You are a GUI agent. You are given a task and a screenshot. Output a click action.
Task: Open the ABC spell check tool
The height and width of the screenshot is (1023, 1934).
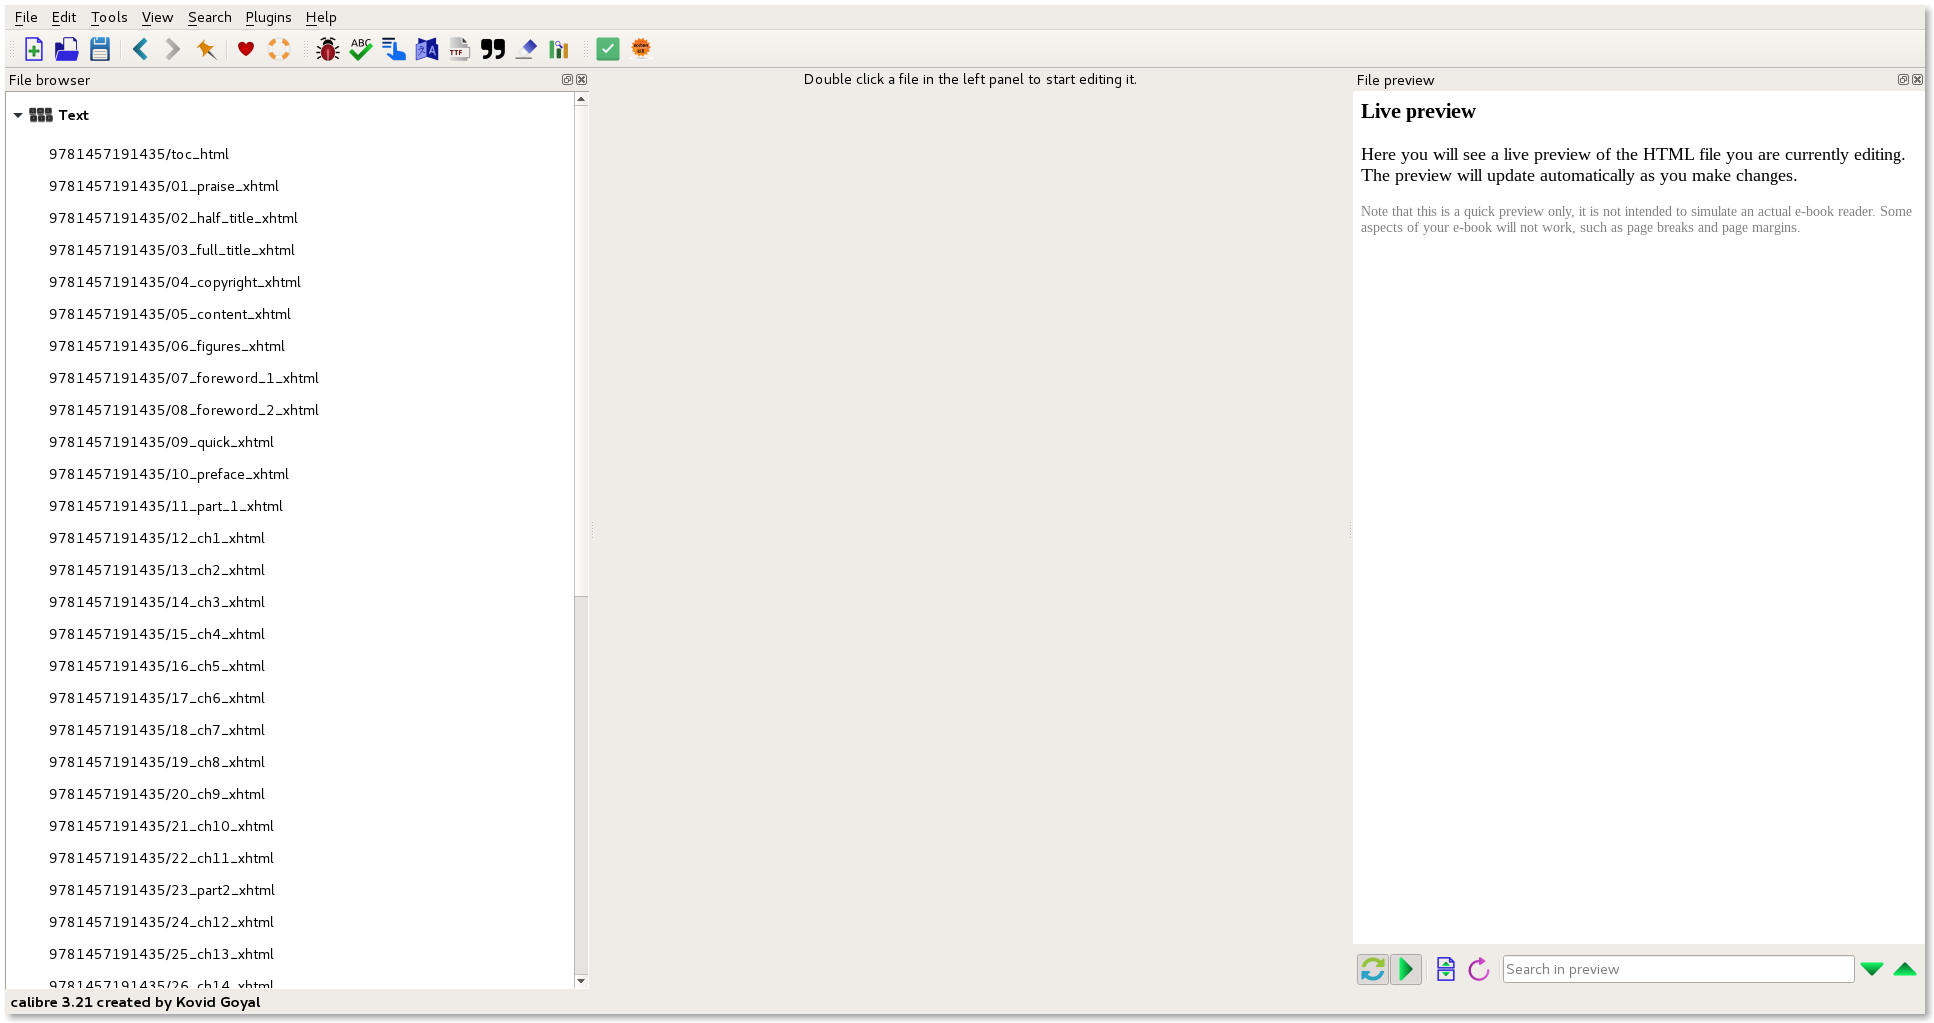click(x=361, y=49)
